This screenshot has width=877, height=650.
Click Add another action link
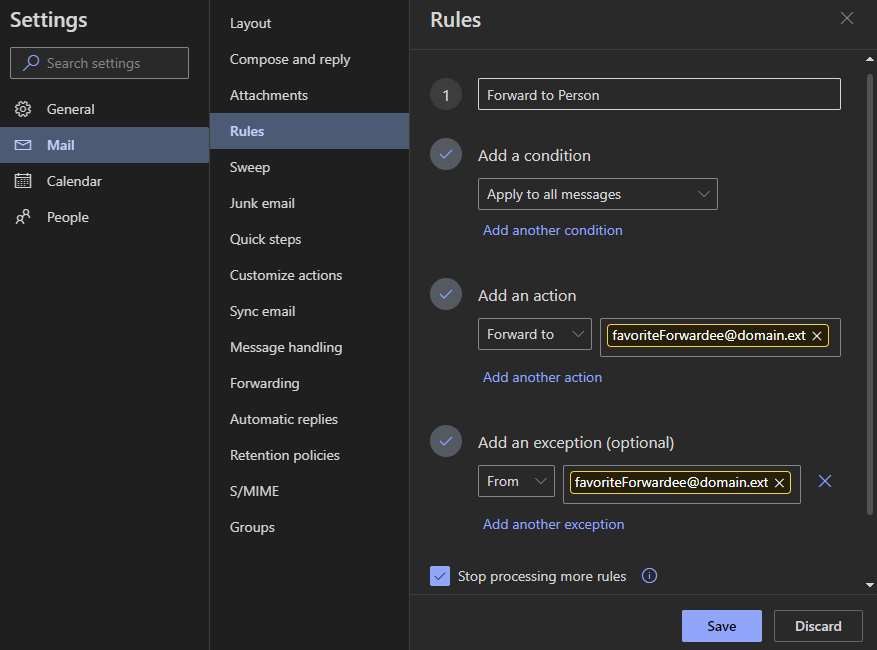tap(543, 378)
